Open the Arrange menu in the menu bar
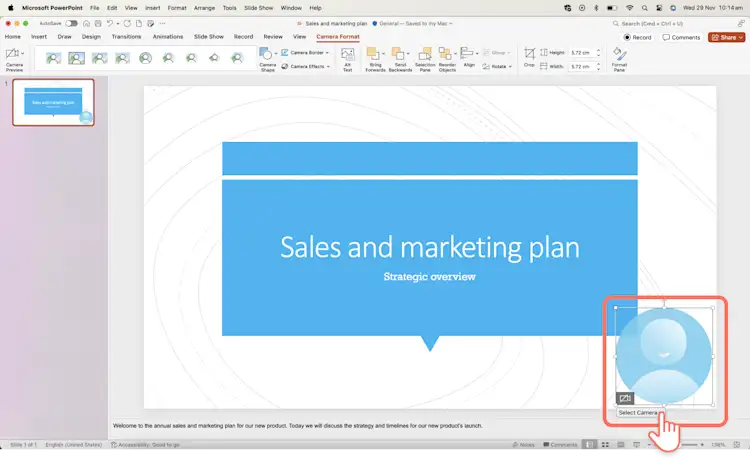Viewport: 750px width, 460px height. click(x=204, y=8)
